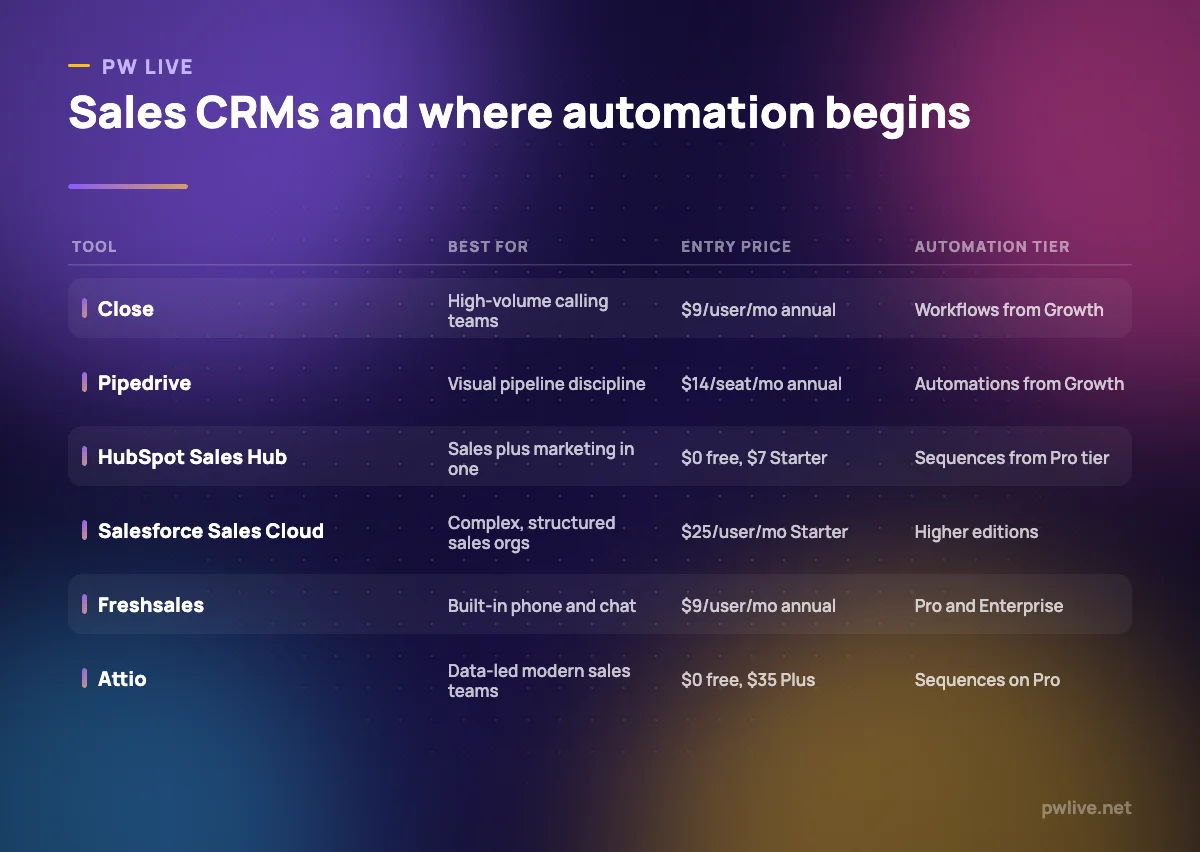The width and height of the screenshot is (1200, 852).
Task: Click 'High-volume calling teams' cell
Action: pos(528,311)
